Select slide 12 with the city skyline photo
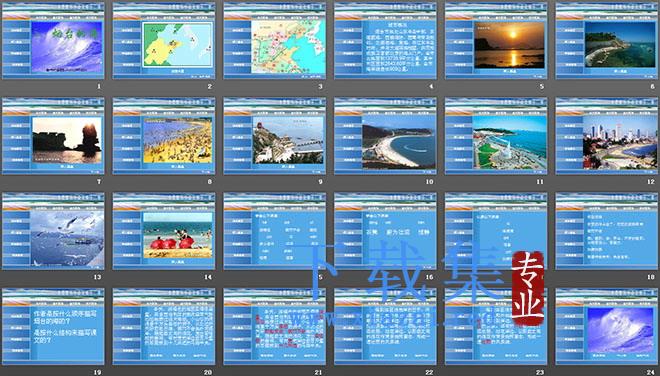 pyautogui.click(x=607, y=136)
